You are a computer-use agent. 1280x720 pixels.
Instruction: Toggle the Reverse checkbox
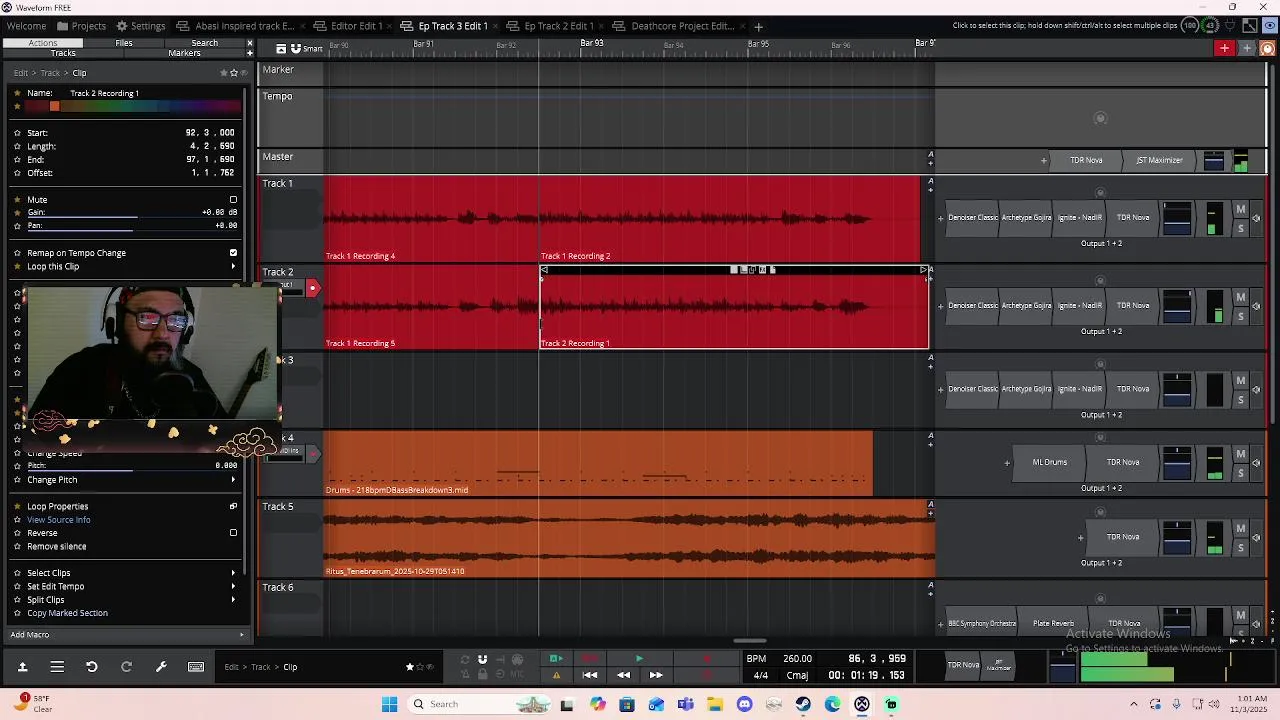(233, 533)
